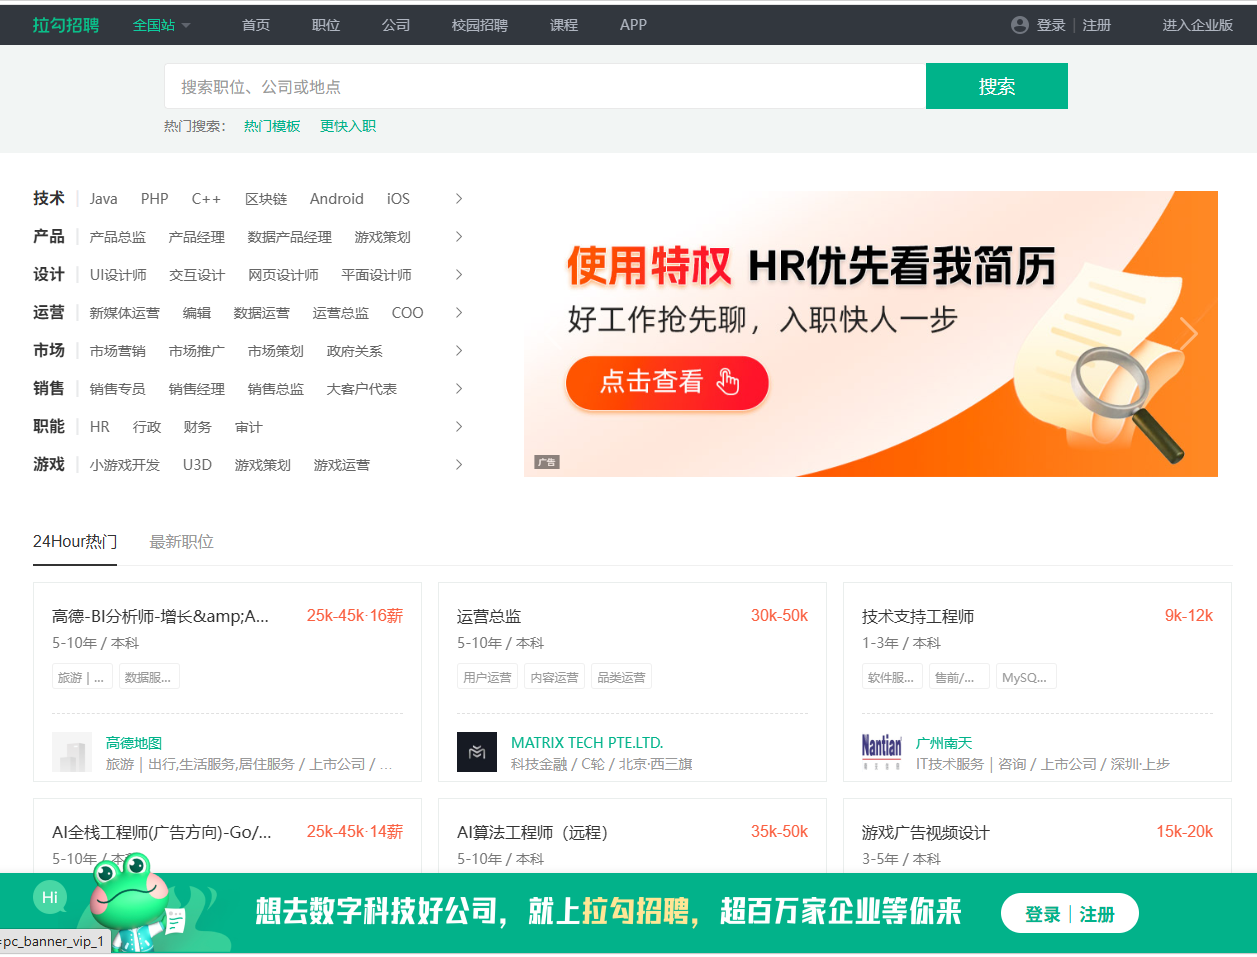Open the 技术支持工程师 job posting
Image resolution: width=1257 pixels, height=957 pixels.
918,616
